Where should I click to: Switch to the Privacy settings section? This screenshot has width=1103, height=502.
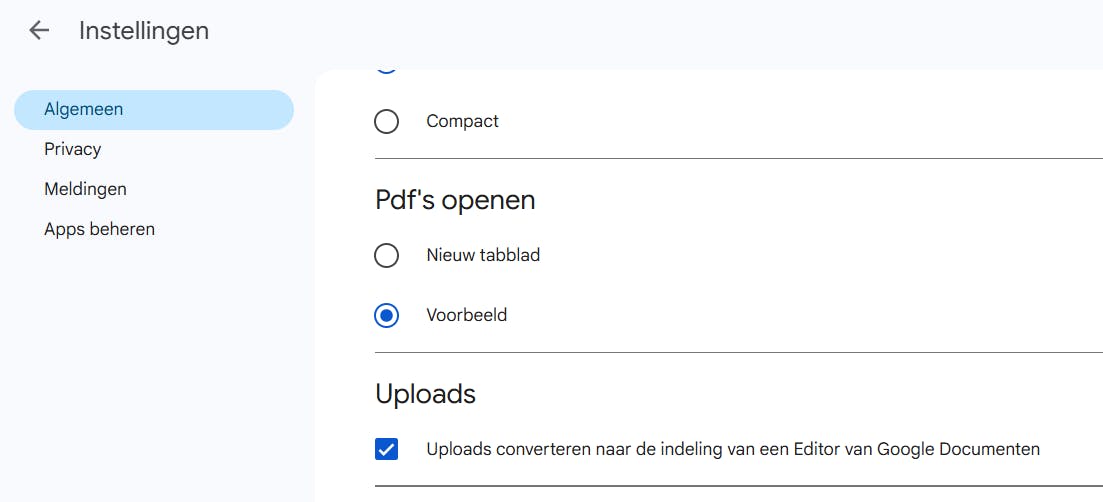click(73, 149)
